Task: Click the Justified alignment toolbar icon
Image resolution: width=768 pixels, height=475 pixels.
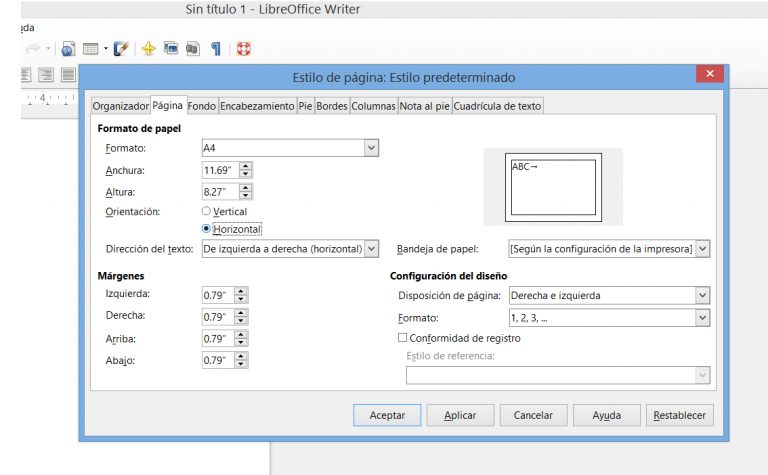Action: 69,75
